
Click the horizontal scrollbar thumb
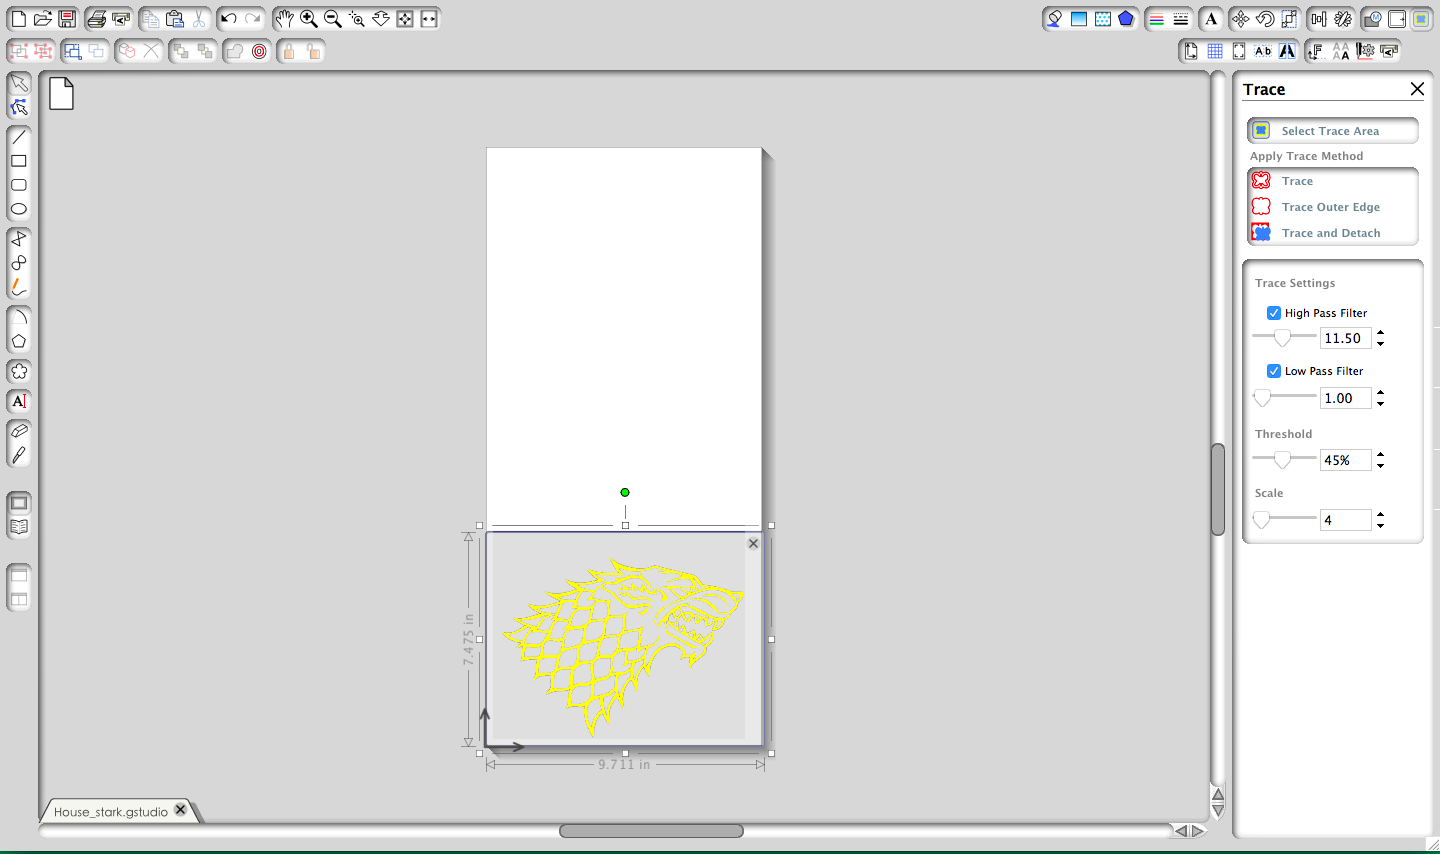click(x=651, y=831)
